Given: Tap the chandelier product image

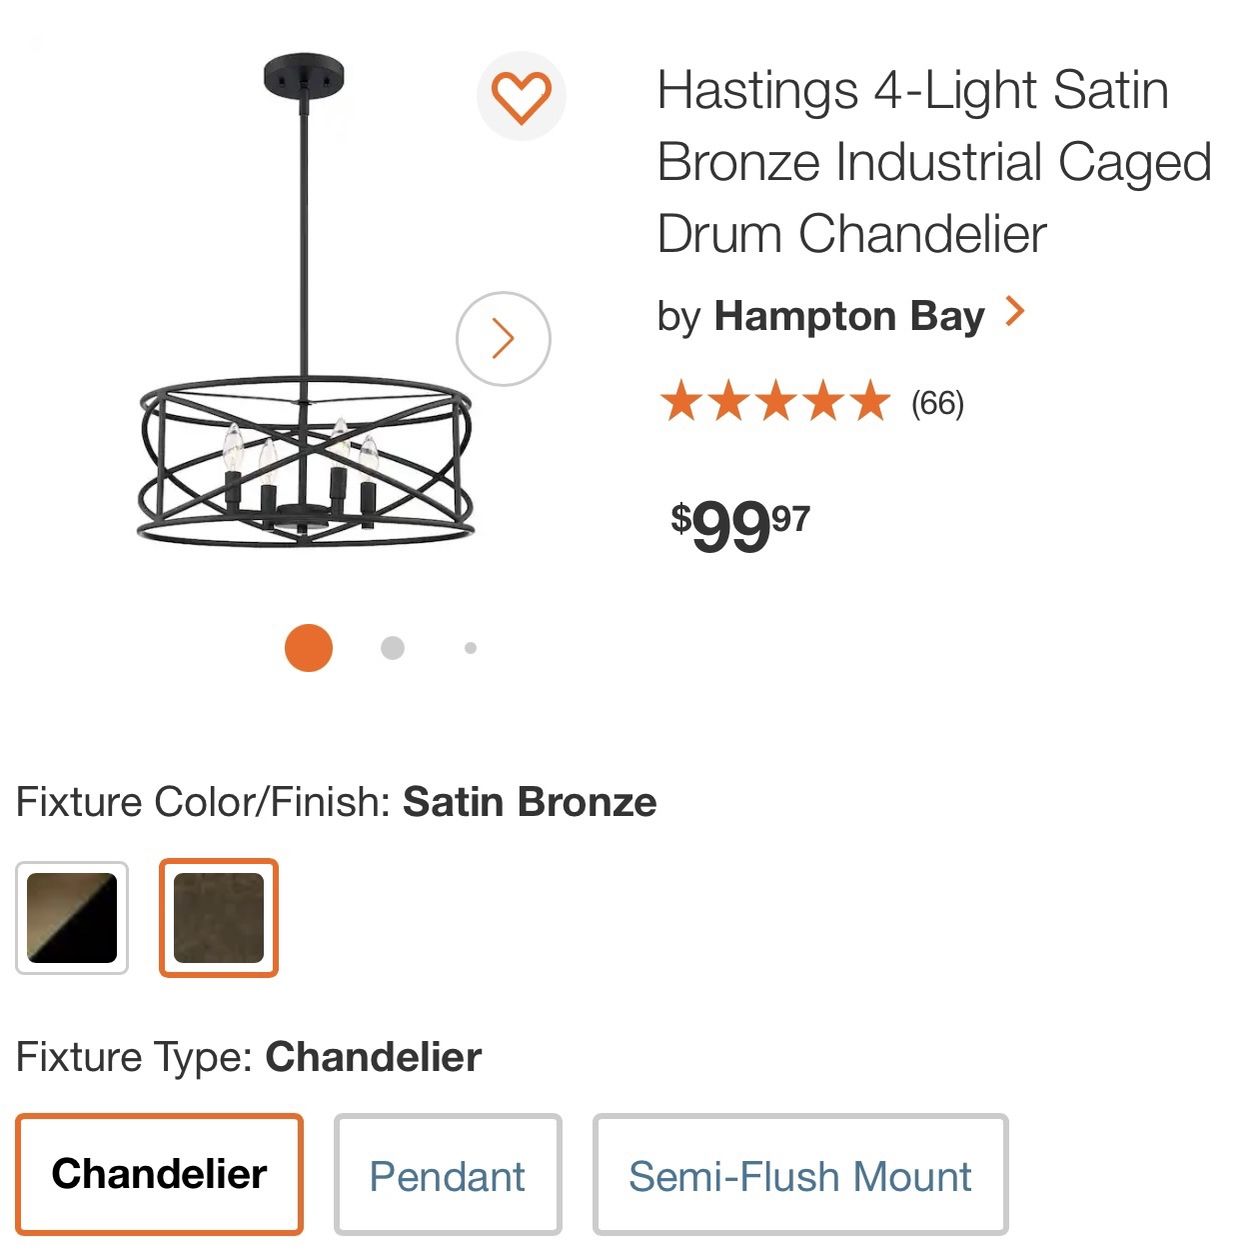Looking at the screenshot, I should click(305, 300).
